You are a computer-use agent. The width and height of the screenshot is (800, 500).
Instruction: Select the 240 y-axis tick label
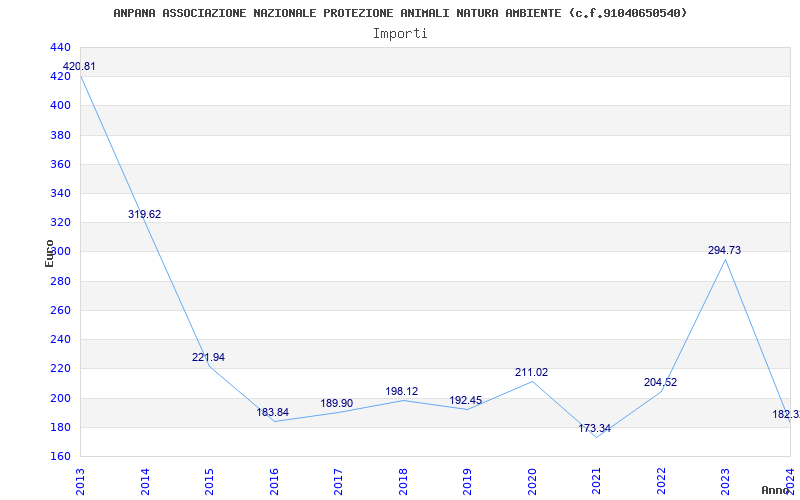pyautogui.click(x=60, y=339)
